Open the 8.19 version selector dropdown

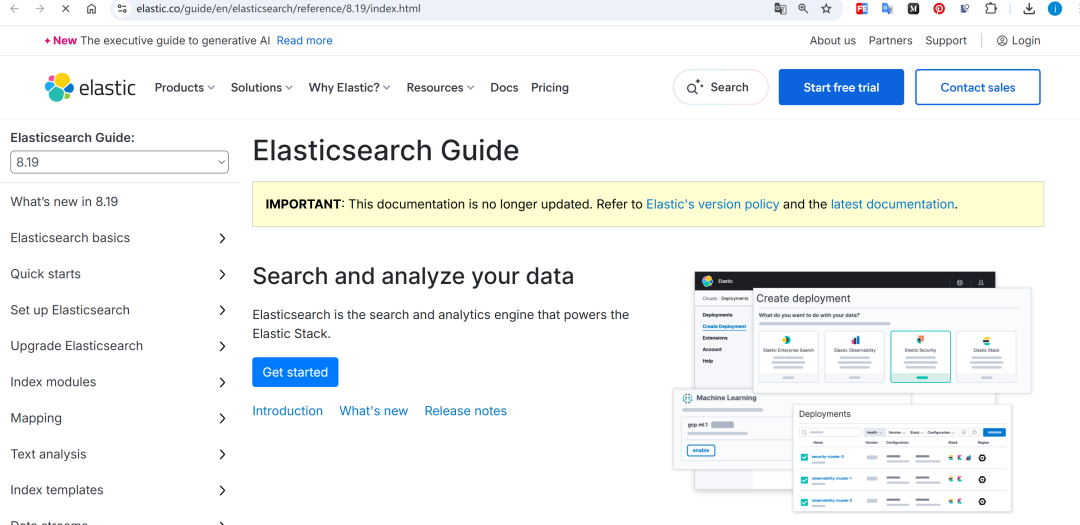(x=119, y=163)
